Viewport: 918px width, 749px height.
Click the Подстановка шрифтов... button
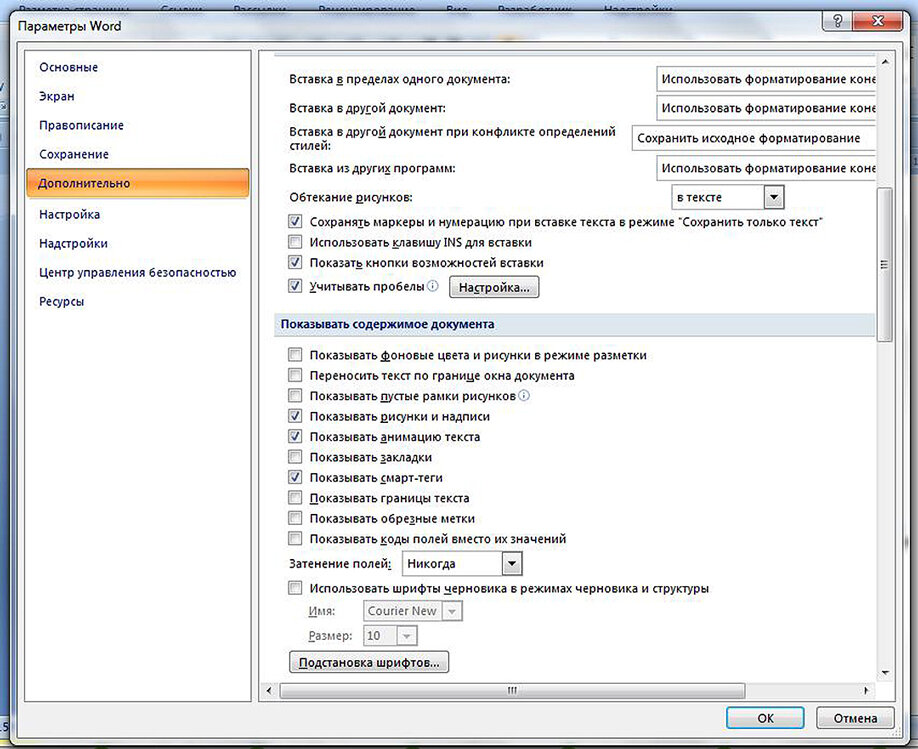point(369,662)
